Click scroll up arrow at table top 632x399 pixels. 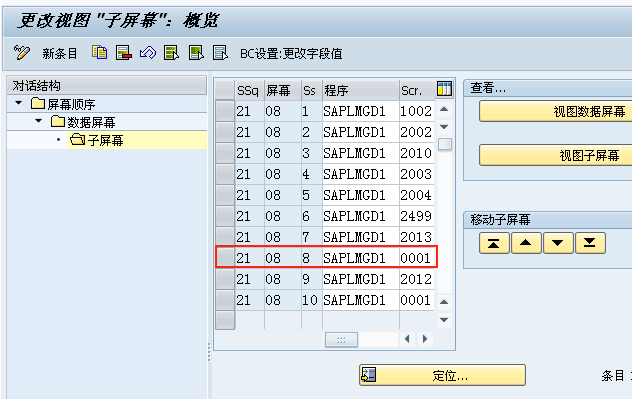tap(444, 109)
